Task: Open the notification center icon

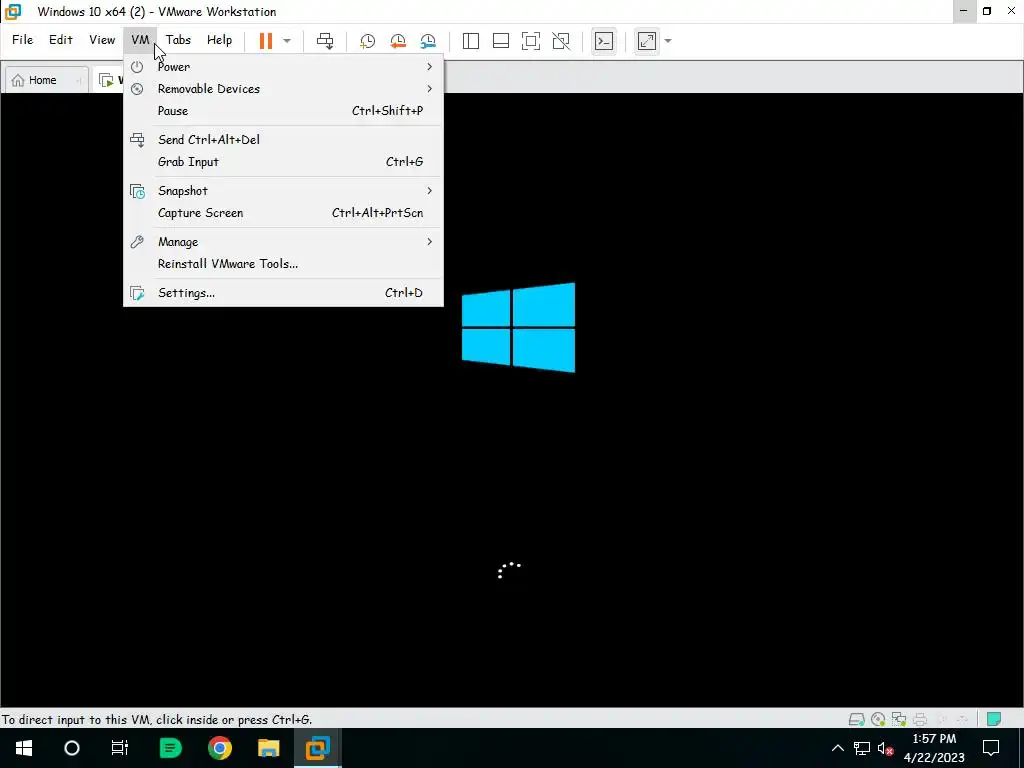Action: (991, 748)
